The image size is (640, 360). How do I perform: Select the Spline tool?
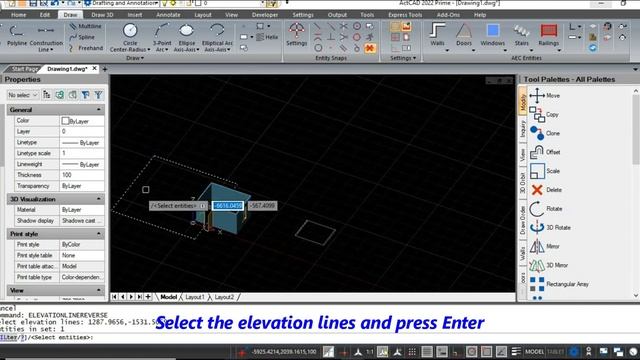82,37
